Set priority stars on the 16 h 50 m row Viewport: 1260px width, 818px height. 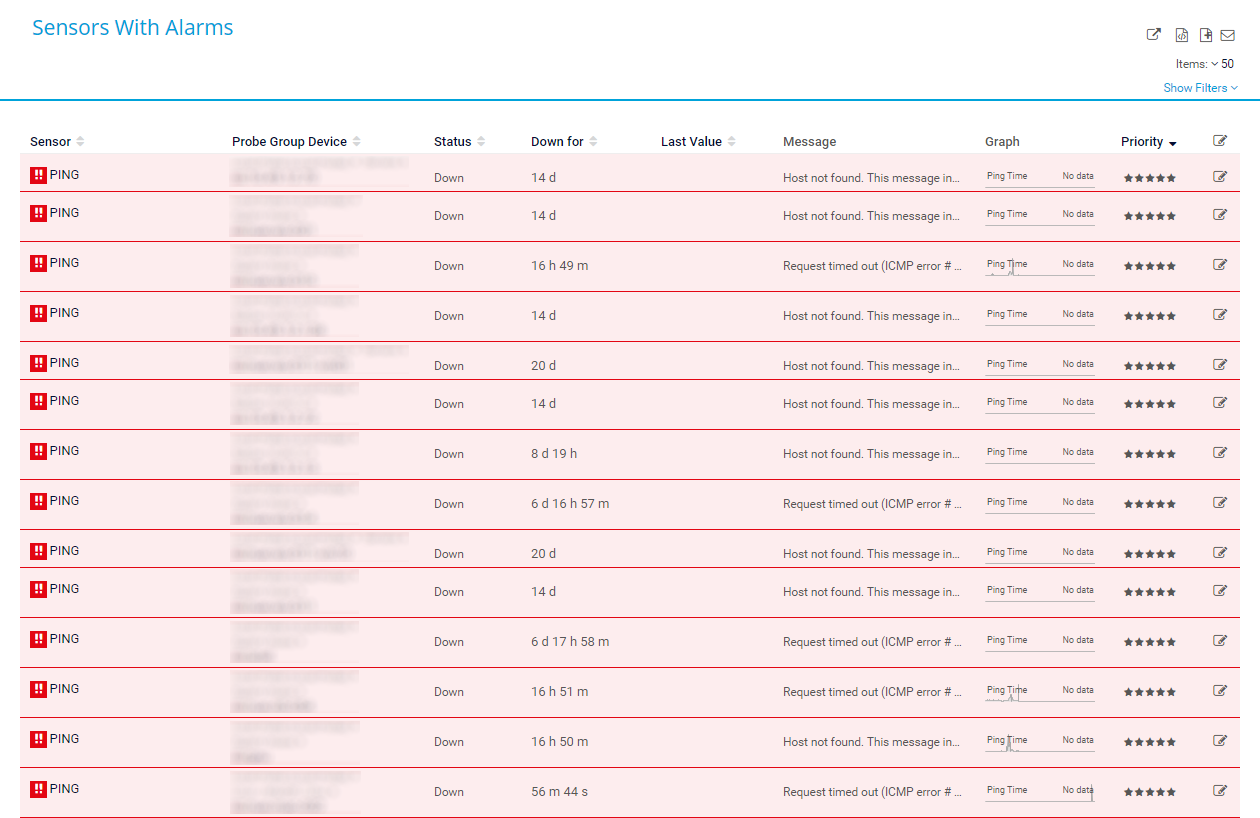tap(1149, 742)
